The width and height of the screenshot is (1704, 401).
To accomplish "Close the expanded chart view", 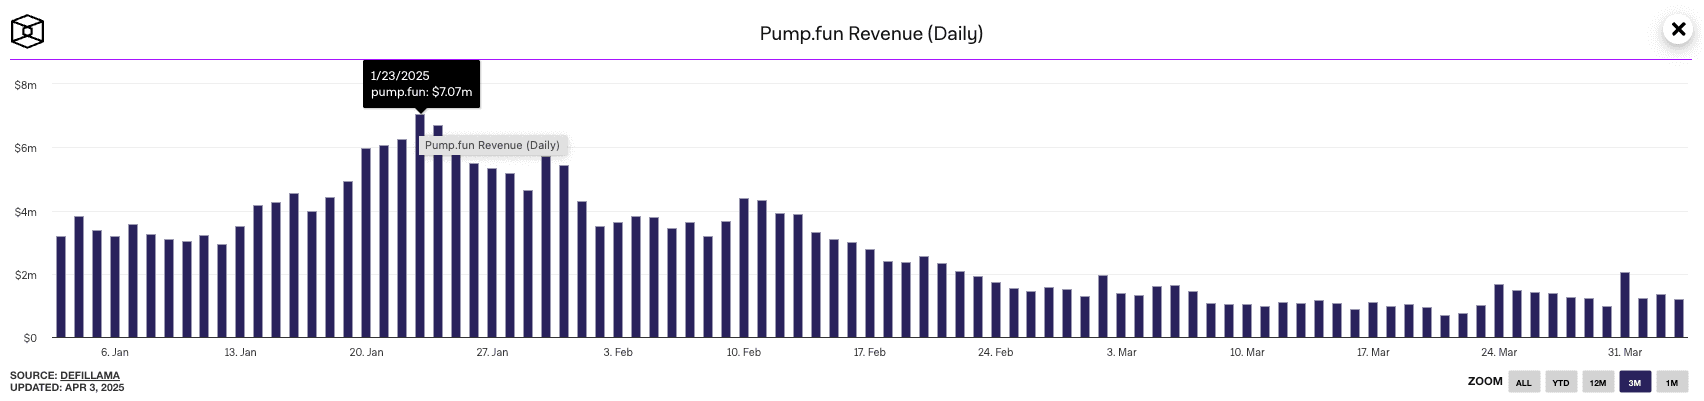I will click(1679, 29).
